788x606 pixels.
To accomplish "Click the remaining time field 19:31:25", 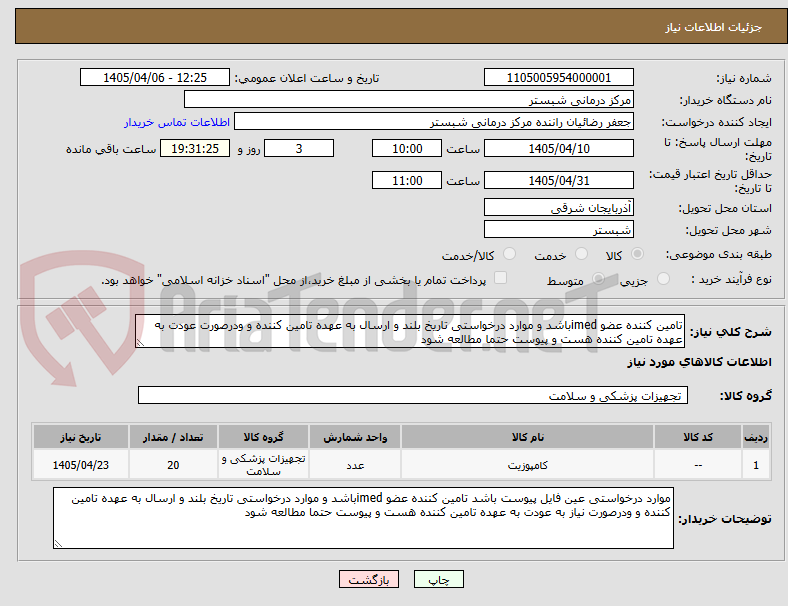I will (x=195, y=148).
